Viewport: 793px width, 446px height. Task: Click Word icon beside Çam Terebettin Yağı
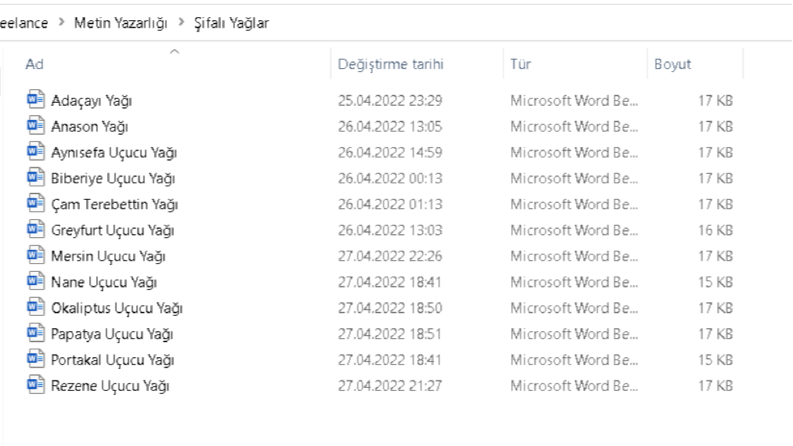coord(35,203)
